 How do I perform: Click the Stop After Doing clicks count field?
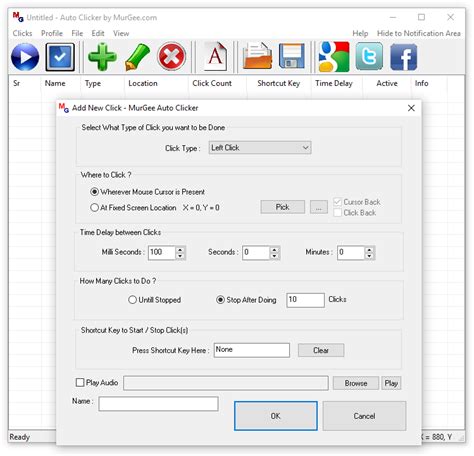click(x=305, y=300)
